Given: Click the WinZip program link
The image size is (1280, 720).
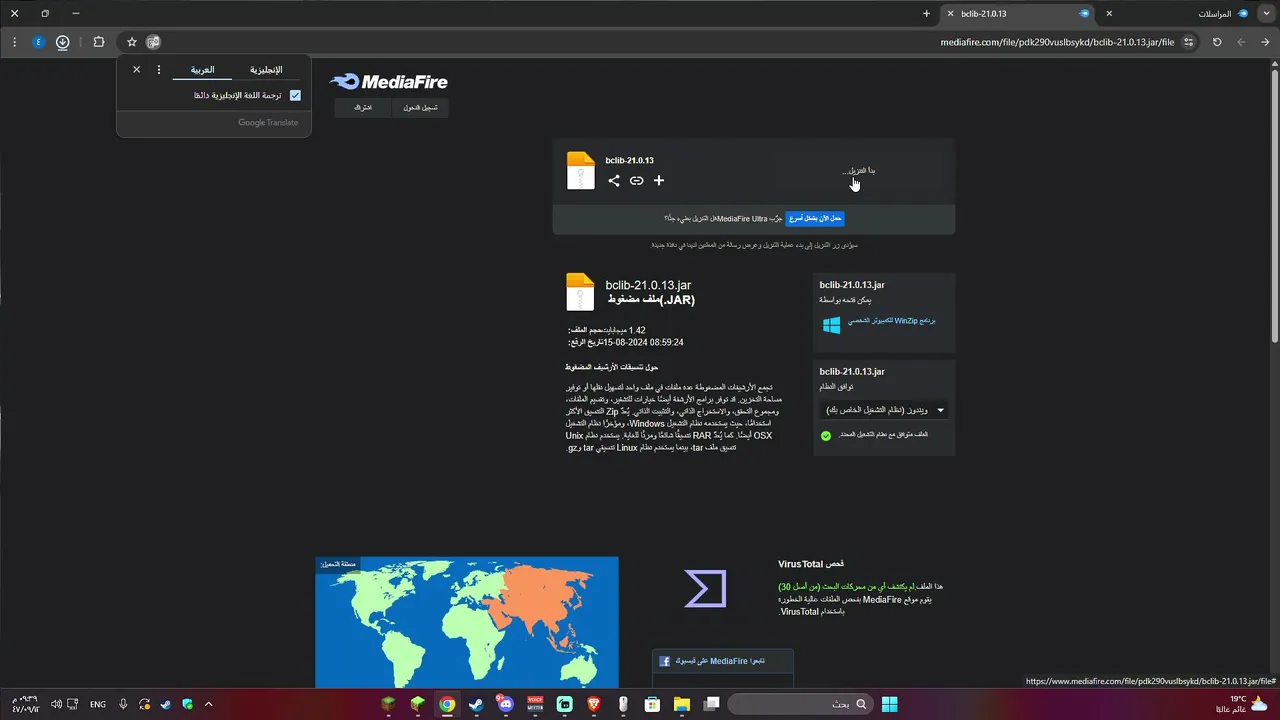Looking at the screenshot, I should coord(892,321).
